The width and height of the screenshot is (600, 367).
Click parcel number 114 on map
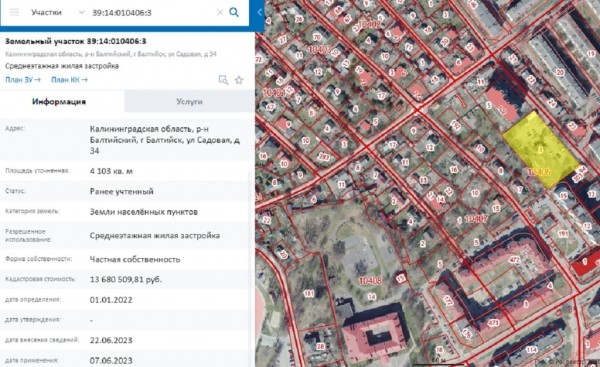pos(531,349)
